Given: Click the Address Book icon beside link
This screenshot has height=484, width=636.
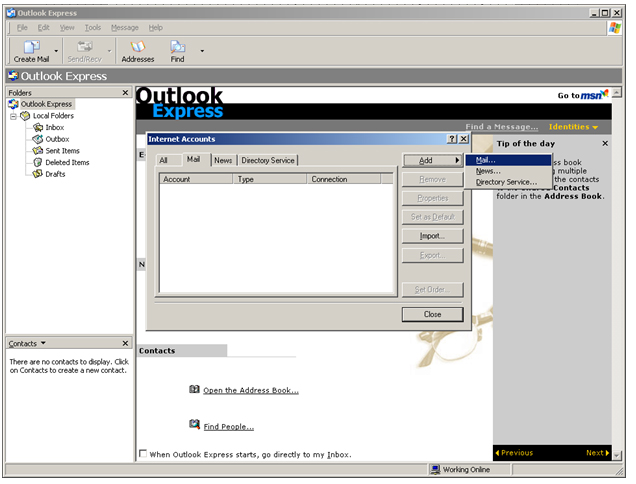Looking at the screenshot, I should (194, 389).
